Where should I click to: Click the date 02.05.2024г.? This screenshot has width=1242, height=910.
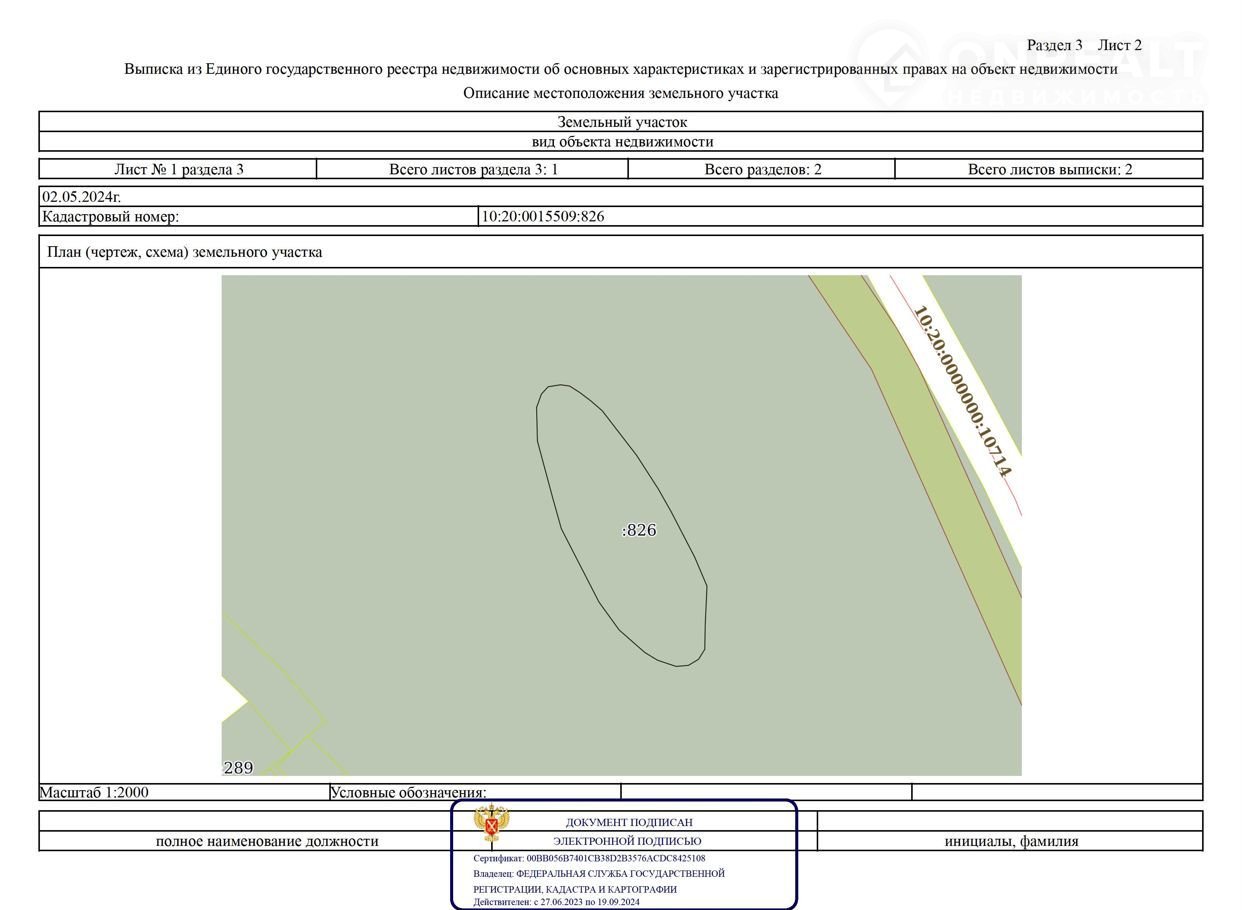81,196
